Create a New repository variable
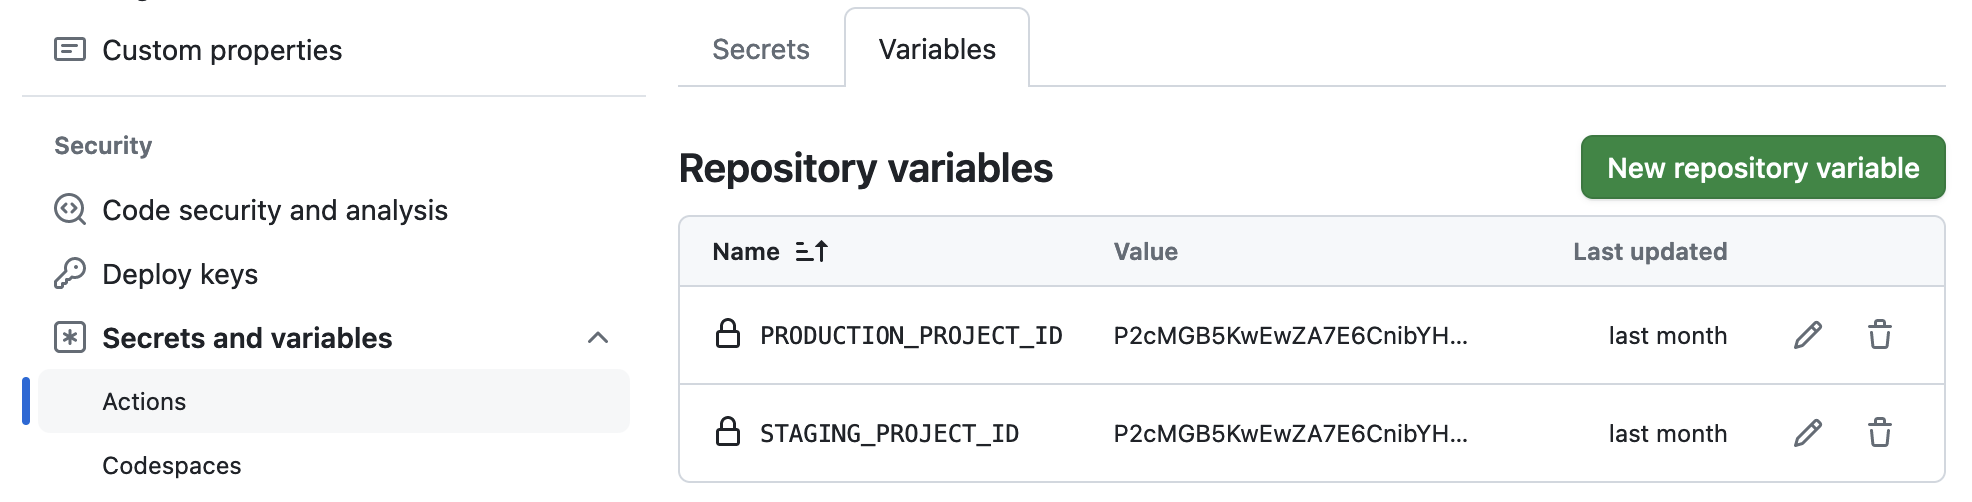 (x=1763, y=167)
